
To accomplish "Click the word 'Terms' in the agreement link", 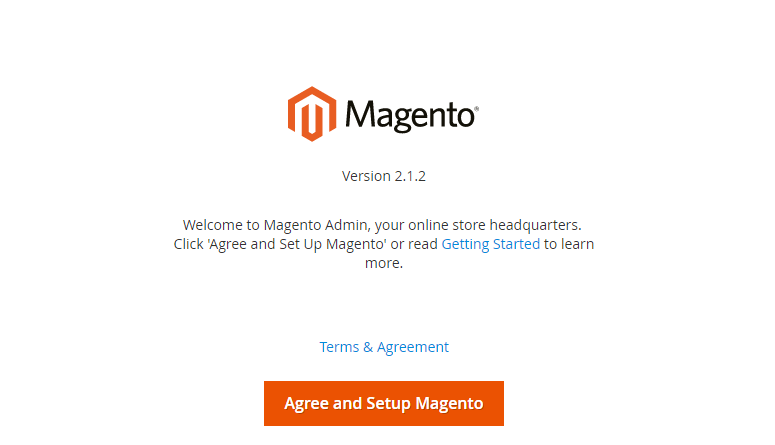I will coord(339,347).
